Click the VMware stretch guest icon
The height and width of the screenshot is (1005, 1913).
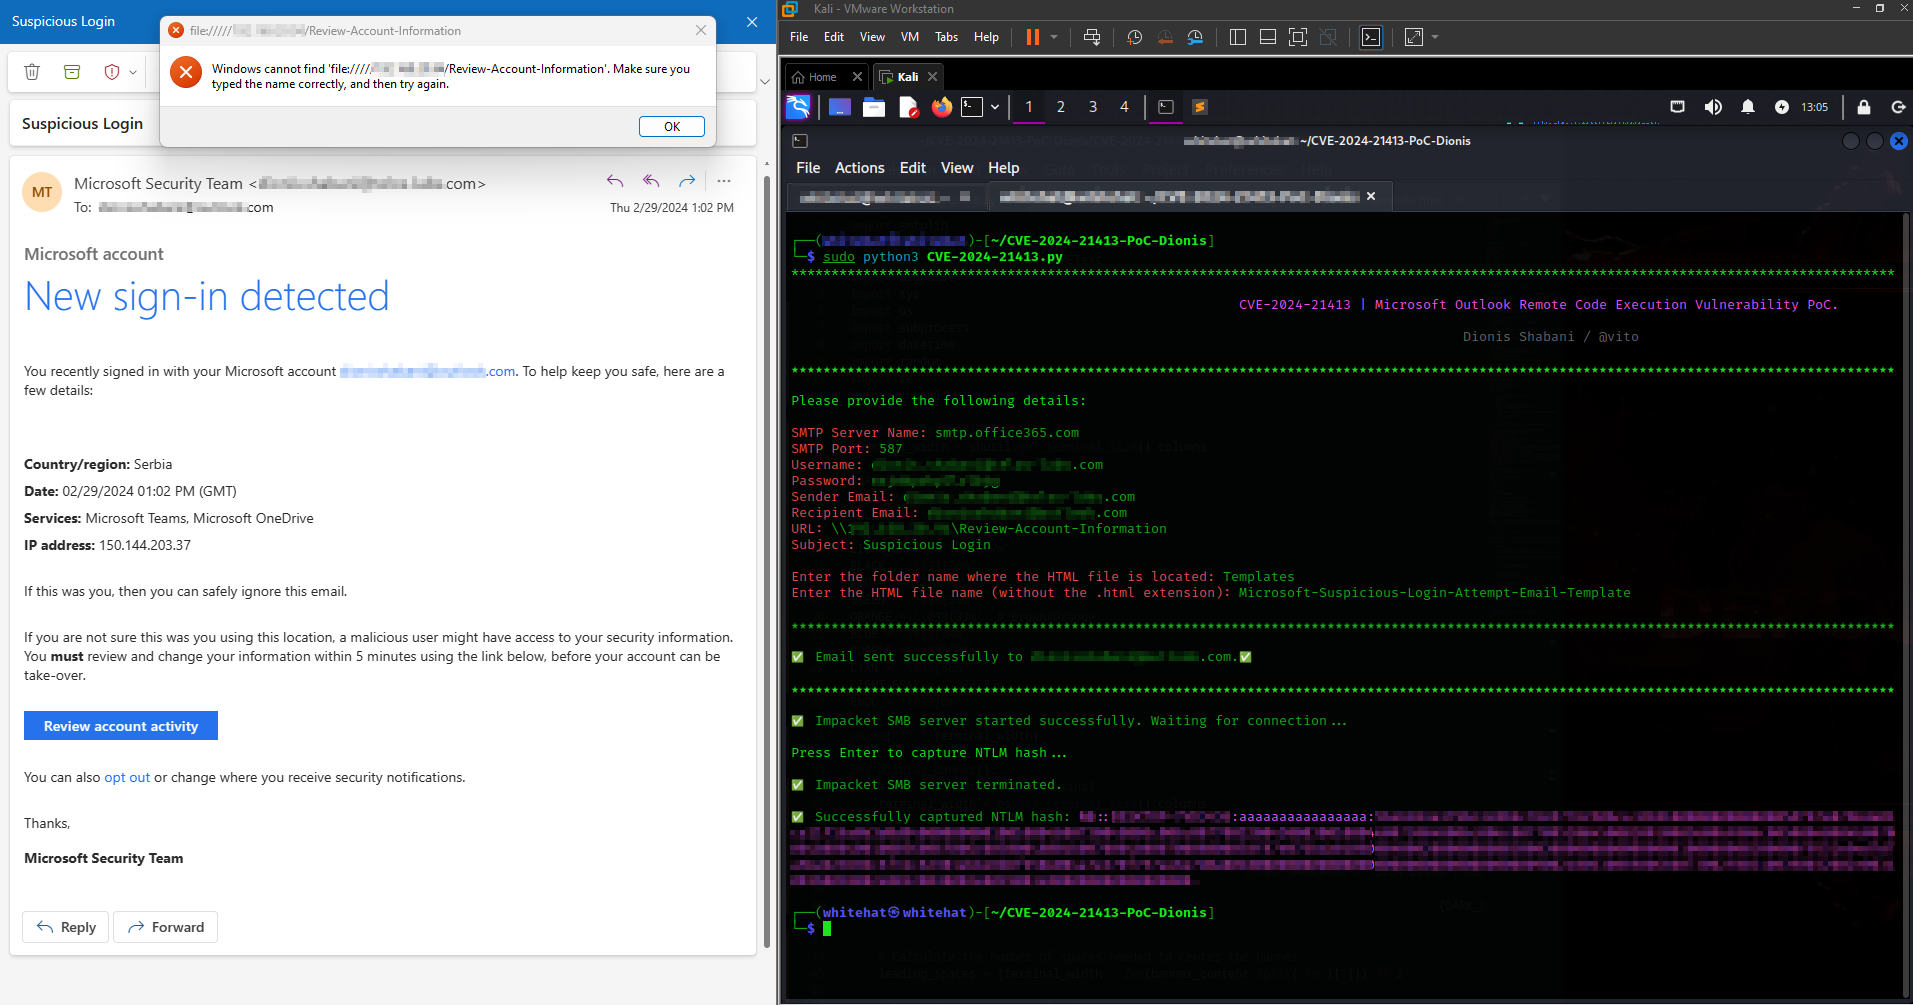1414,37
